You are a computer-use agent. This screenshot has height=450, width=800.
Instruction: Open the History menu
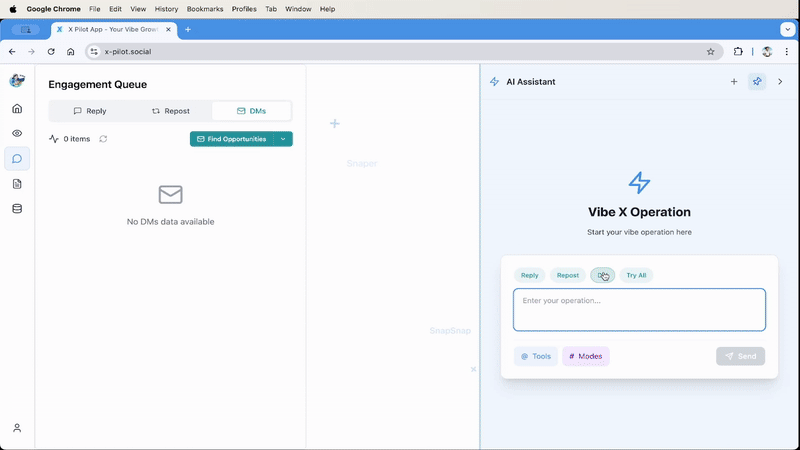(x=166, y=9)
